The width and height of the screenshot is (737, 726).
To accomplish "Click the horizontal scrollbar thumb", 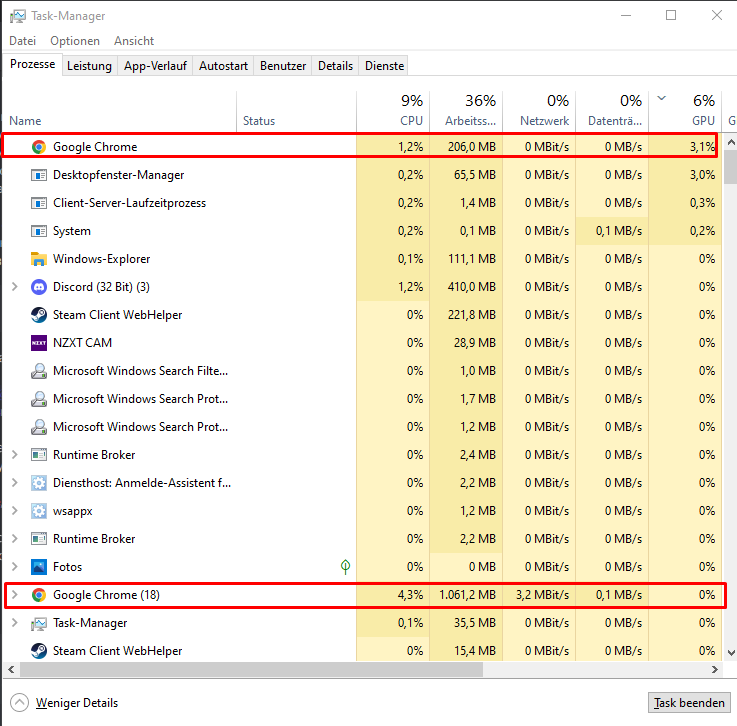I will (251, 670).
